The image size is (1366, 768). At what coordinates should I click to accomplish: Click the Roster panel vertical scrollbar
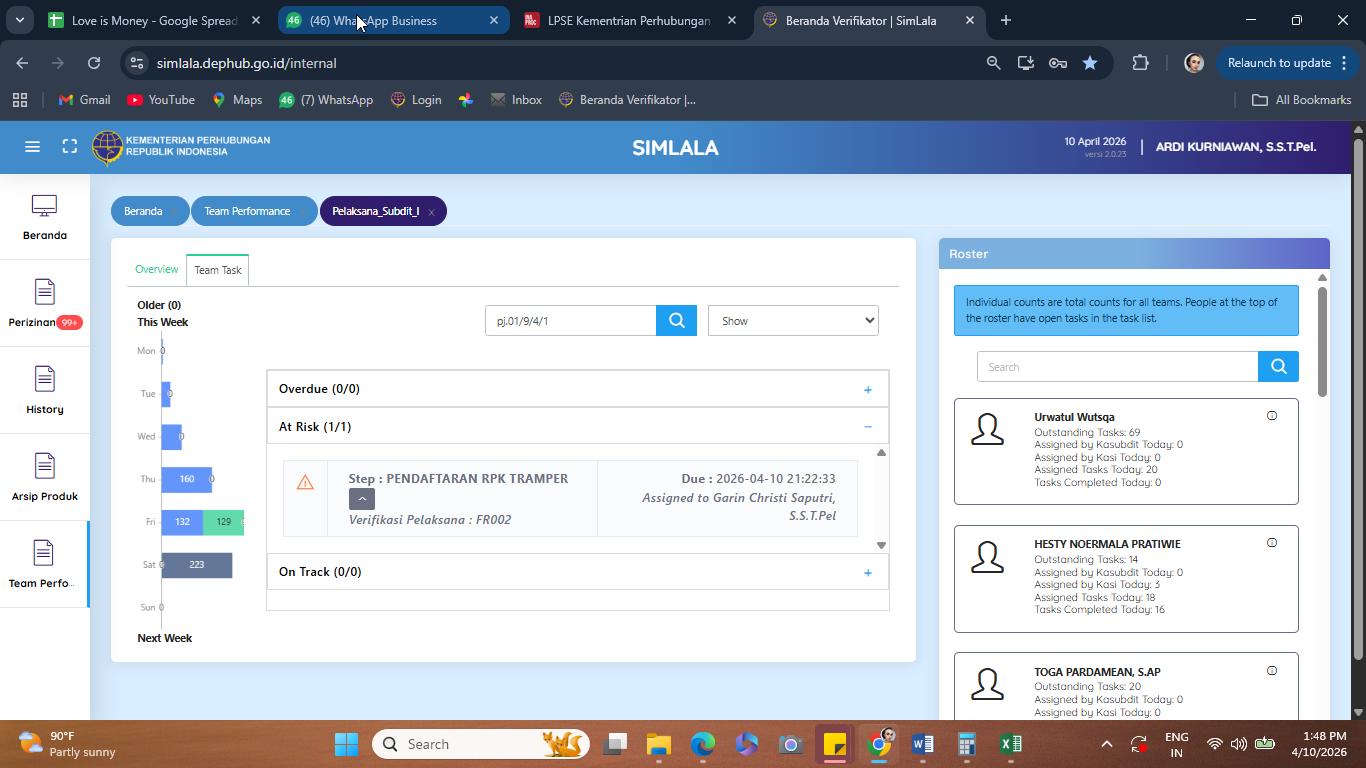[x=1322, y=340]
